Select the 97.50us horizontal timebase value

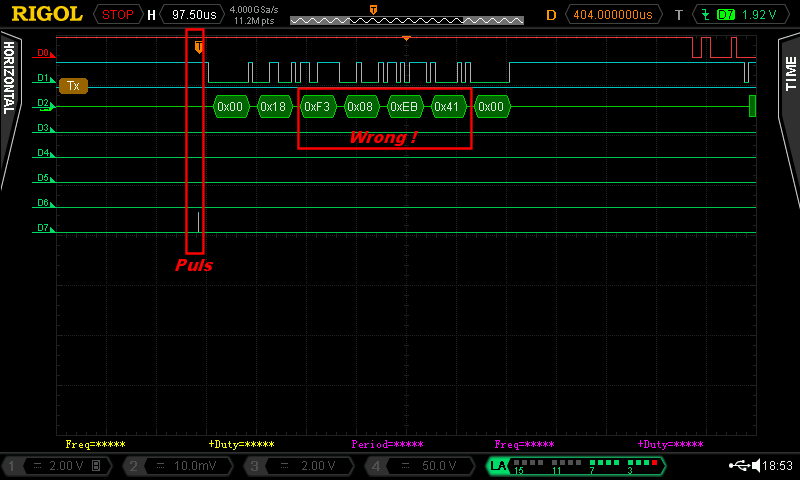coord(194,15)
